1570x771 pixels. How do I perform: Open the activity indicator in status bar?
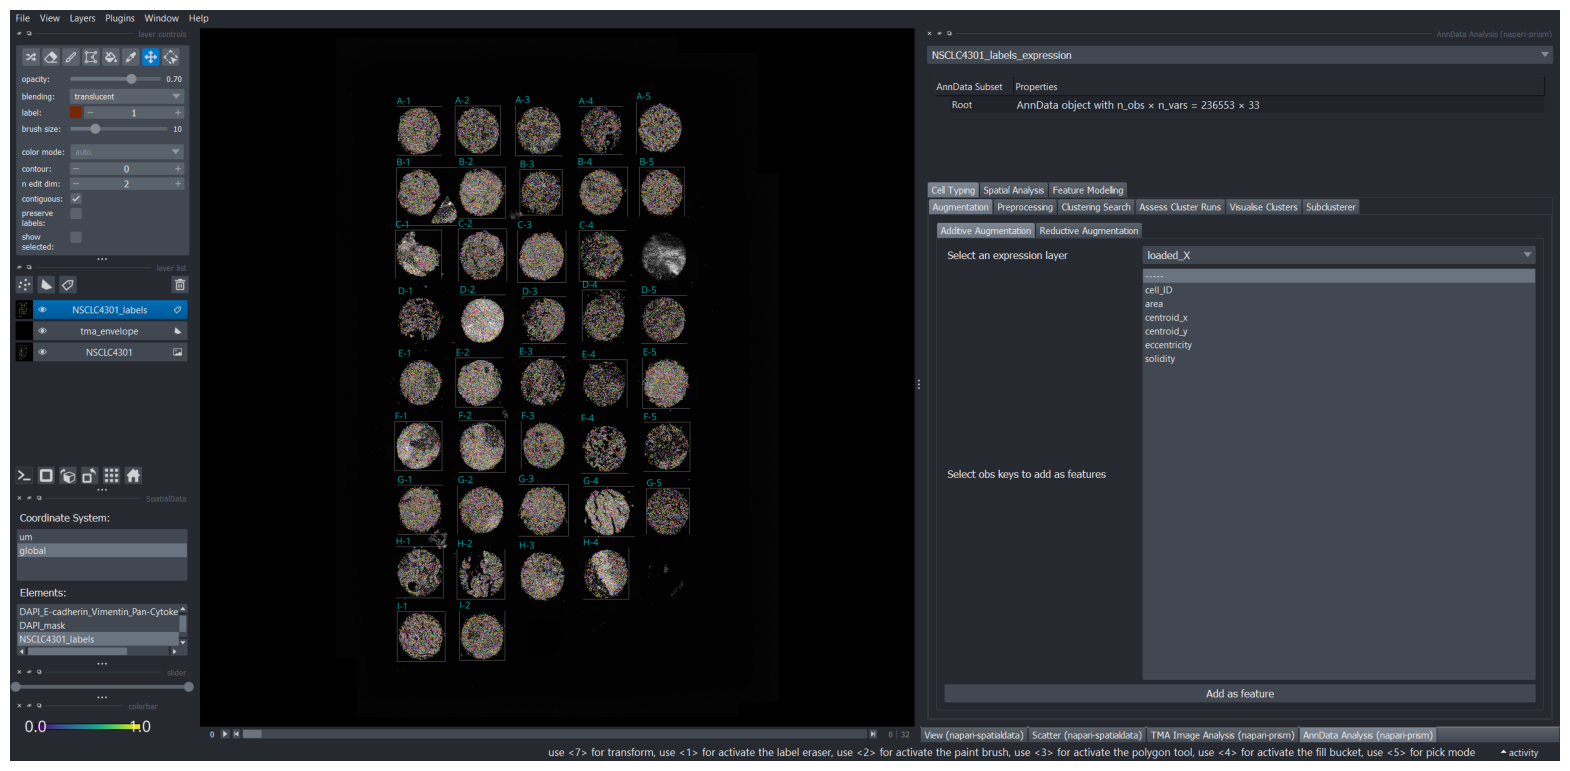click(x=1519, y=753)
